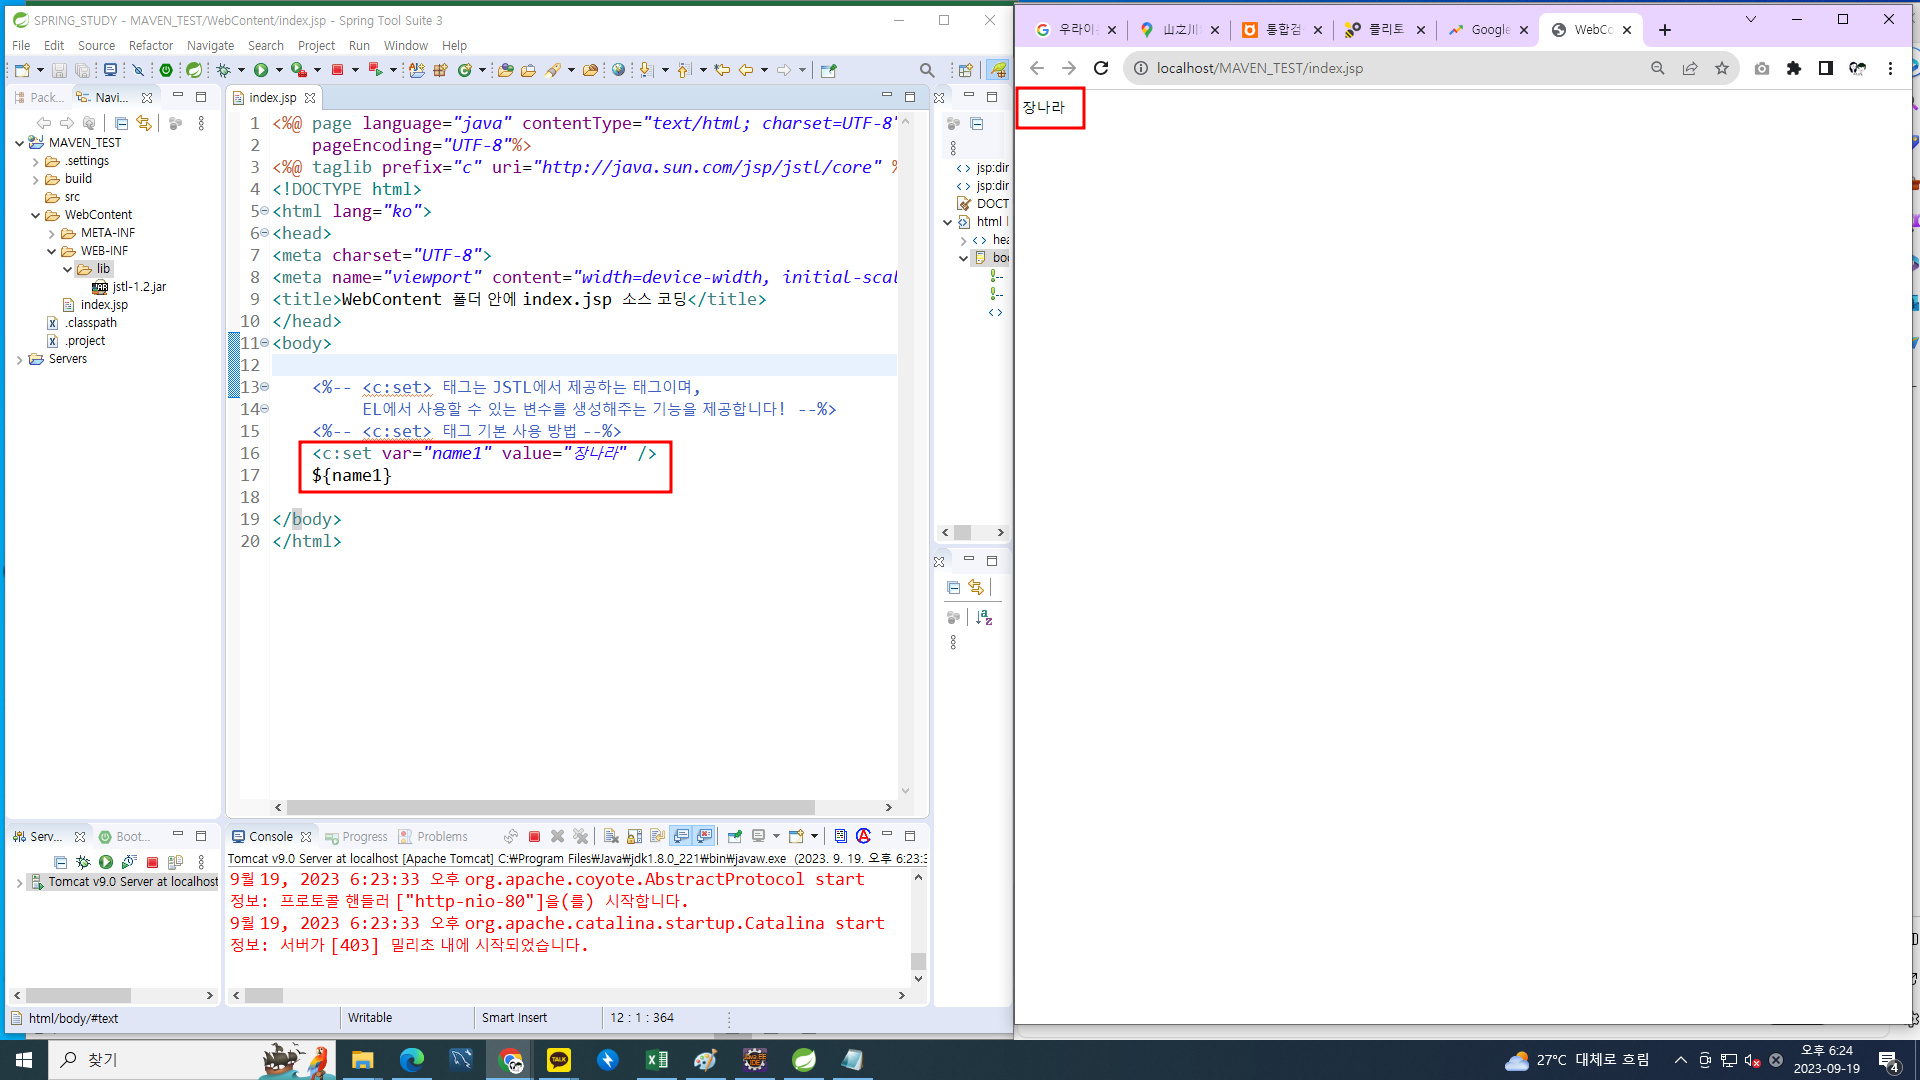
Task: Click the Debug bug icon in main toolbar
Action: [224, 70]
